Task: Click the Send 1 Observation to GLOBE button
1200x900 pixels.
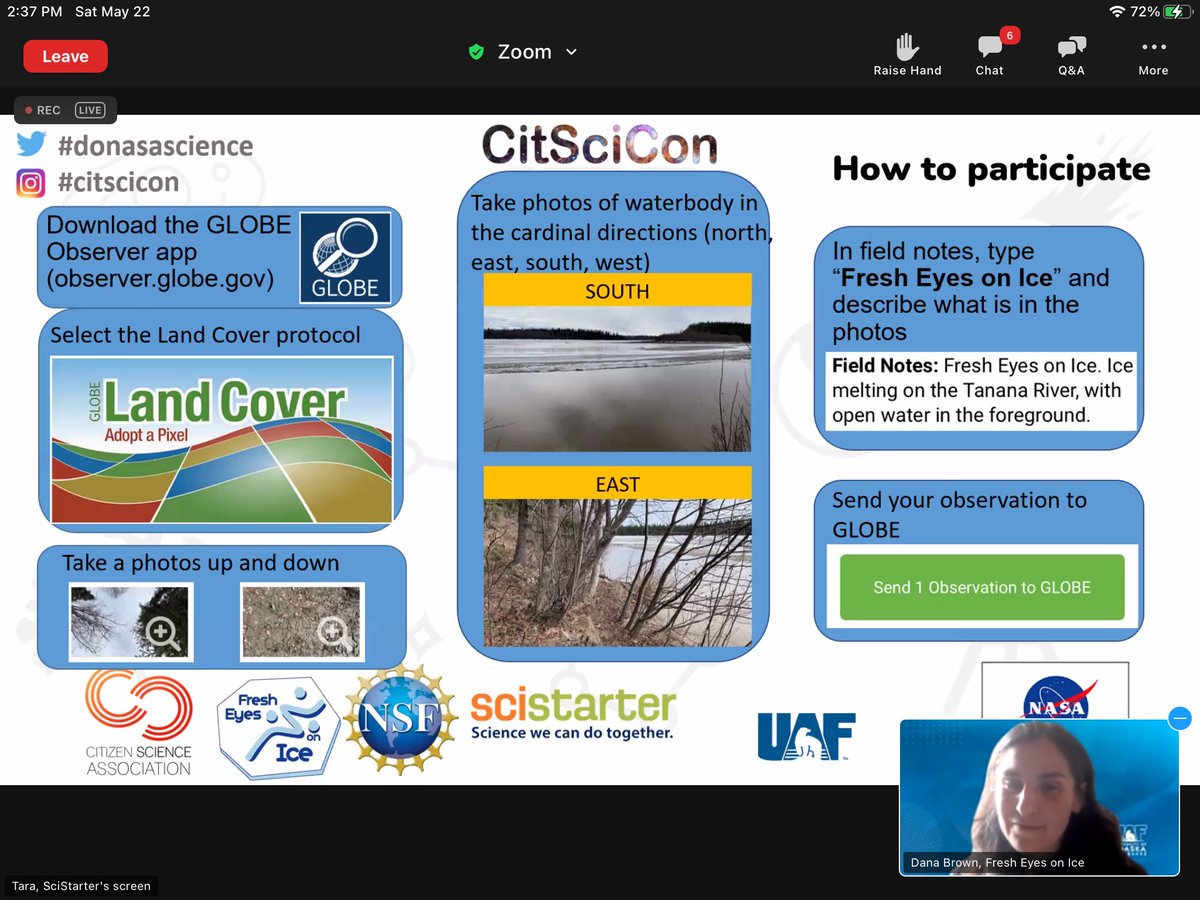Action: 980,589
